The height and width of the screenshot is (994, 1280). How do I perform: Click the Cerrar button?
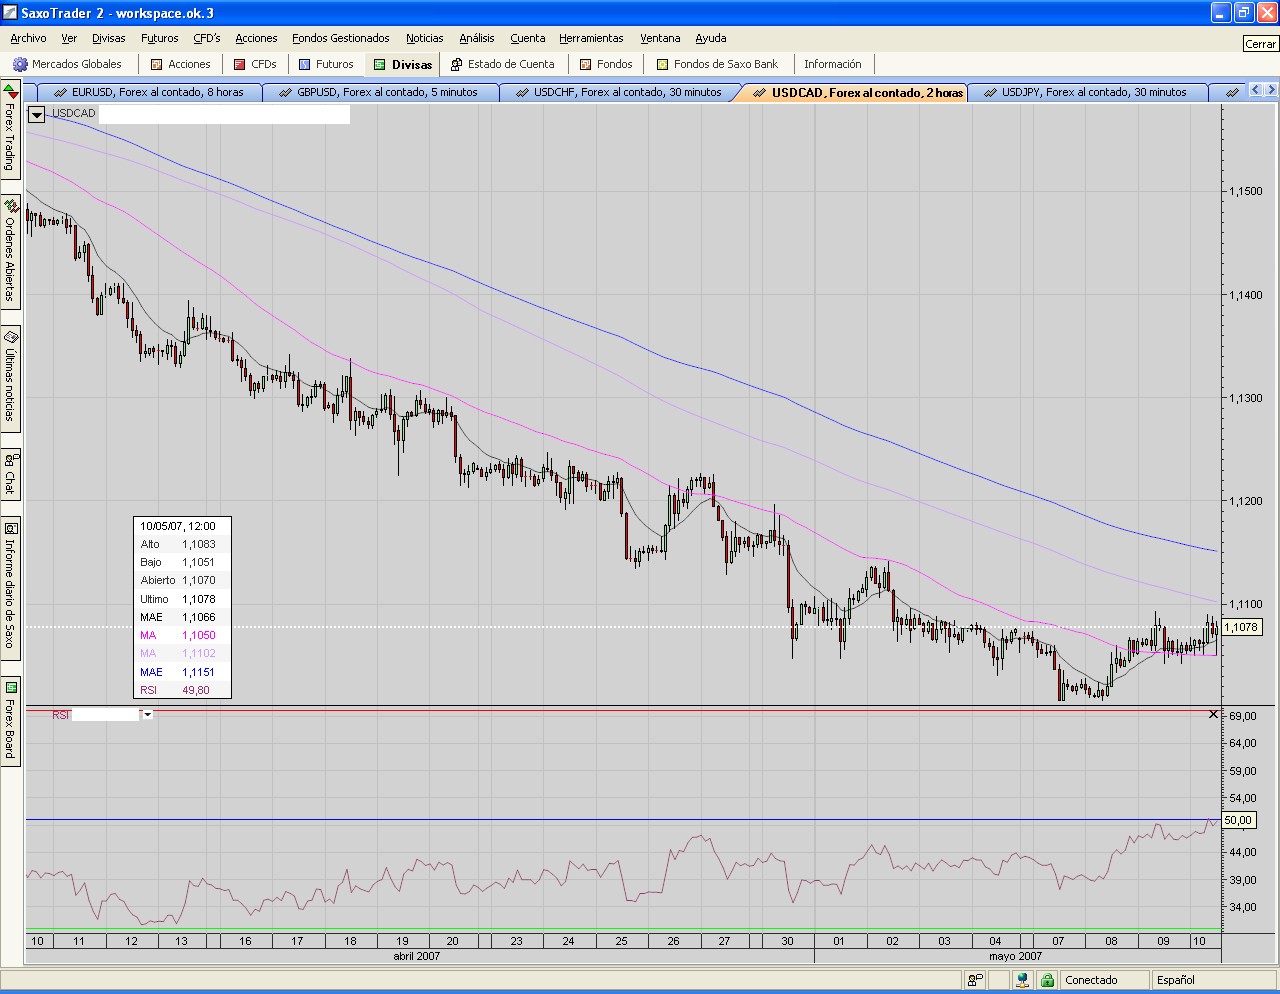click(1260, 44)
